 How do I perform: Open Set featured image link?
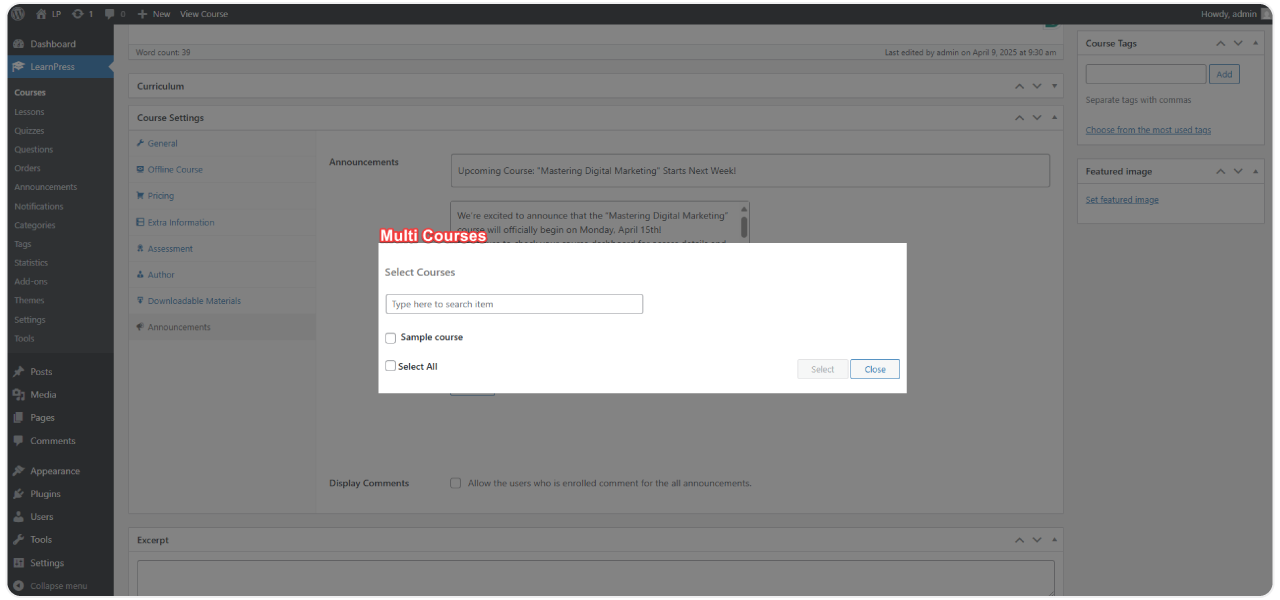1121,199
